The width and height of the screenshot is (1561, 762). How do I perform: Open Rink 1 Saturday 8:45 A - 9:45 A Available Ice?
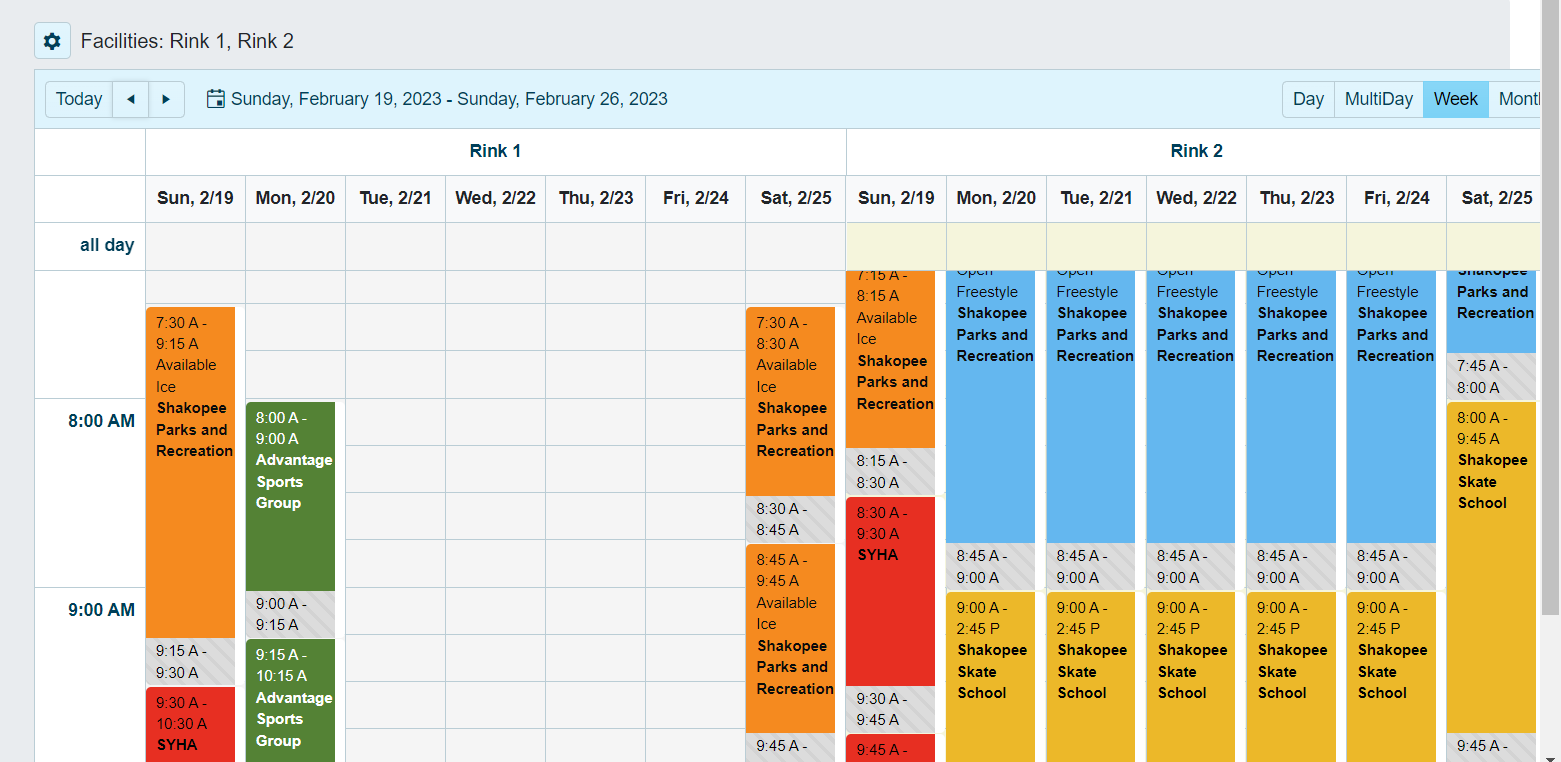(x=790, y=638)
